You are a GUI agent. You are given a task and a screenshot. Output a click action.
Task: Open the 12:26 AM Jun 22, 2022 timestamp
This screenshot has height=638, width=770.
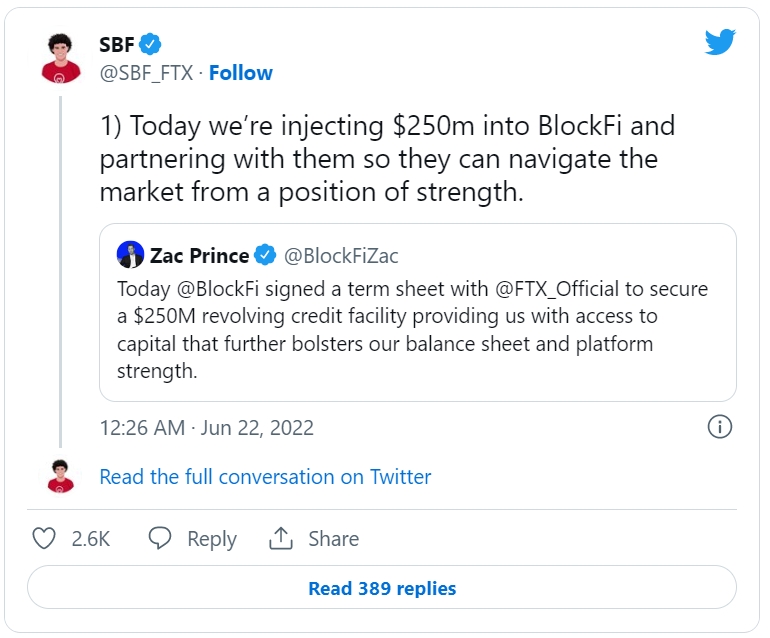(206, 428)
